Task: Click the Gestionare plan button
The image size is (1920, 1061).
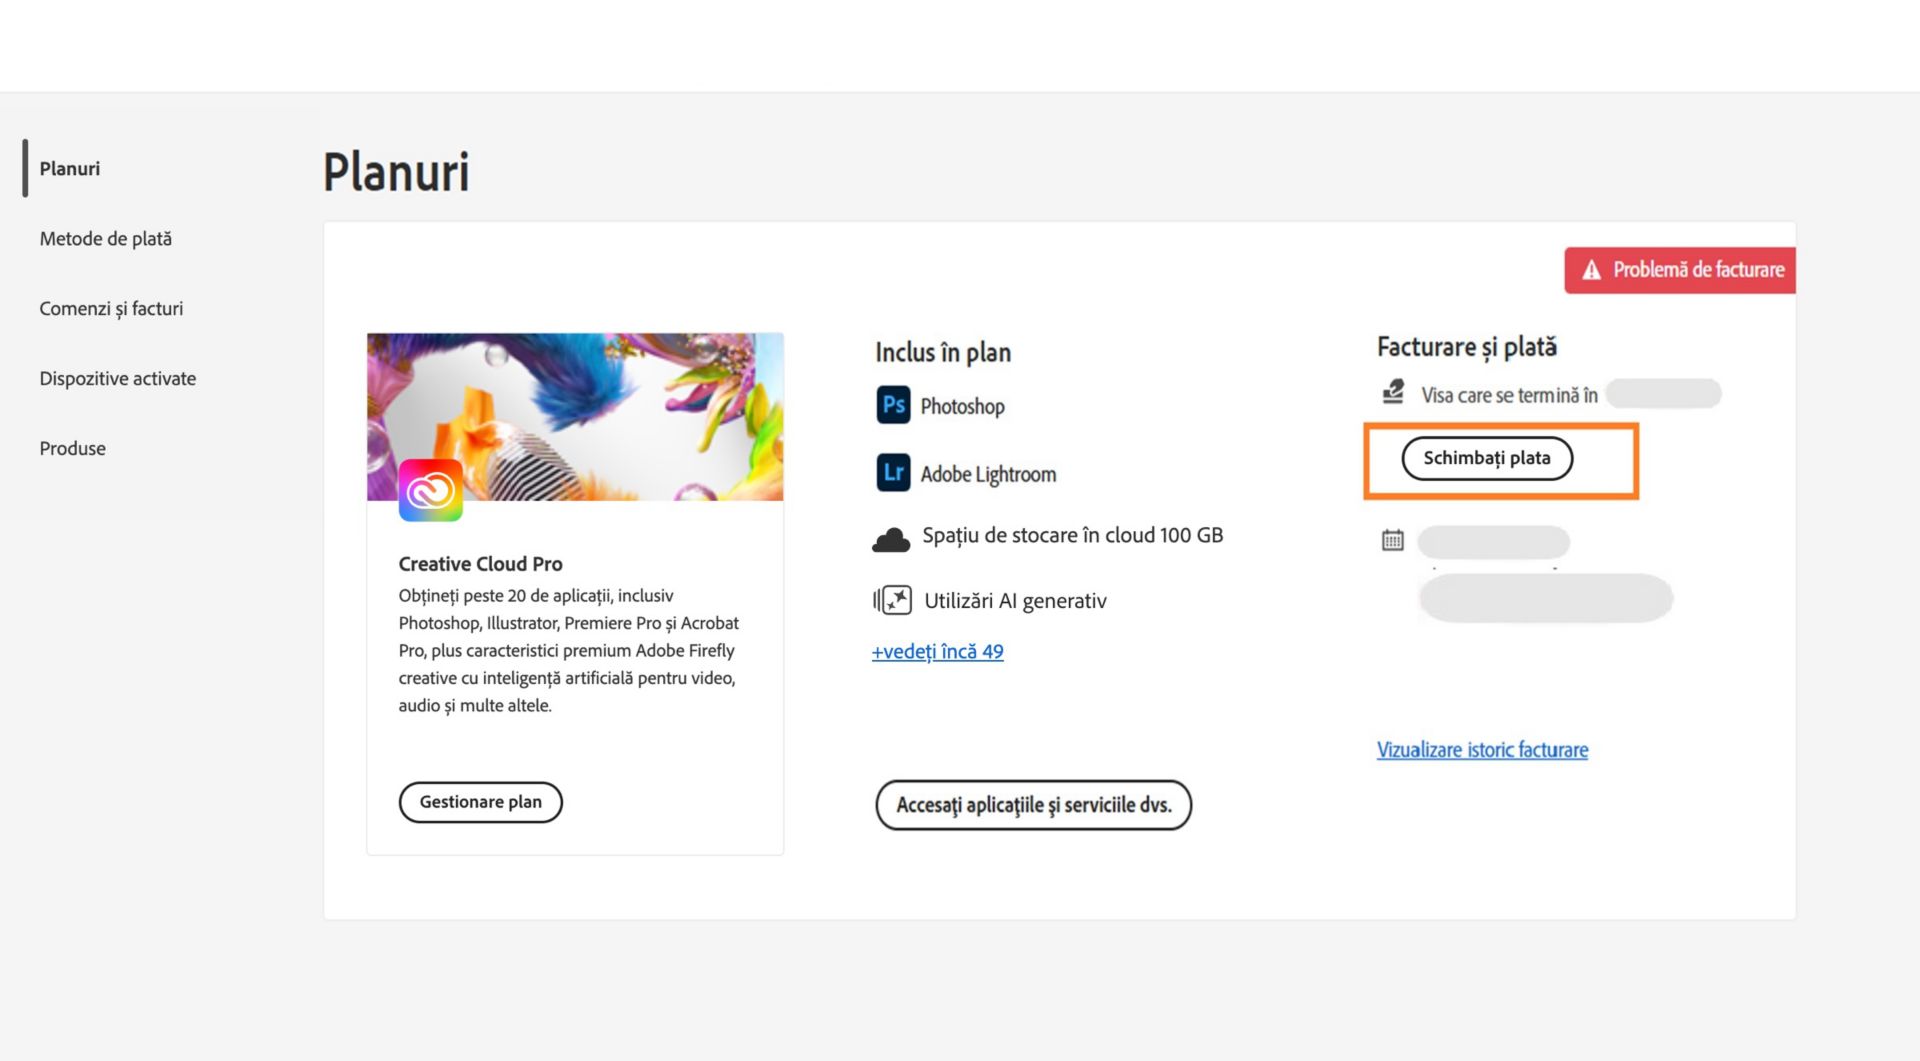Action: (x=480, y=802)
